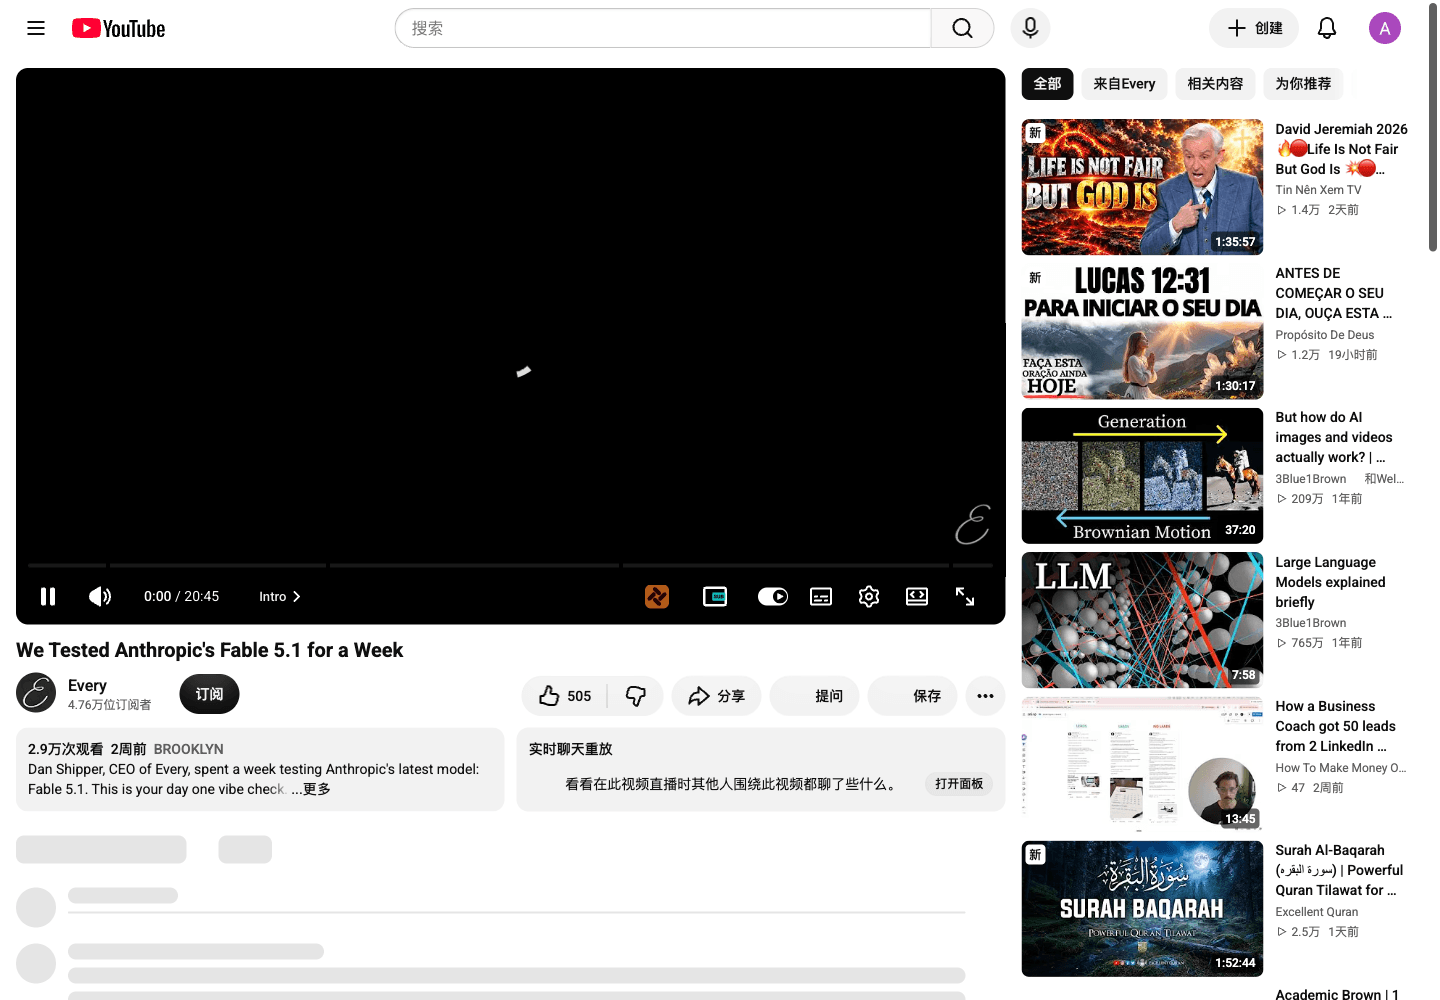Select the 为你推荐 filter chip
This screenshot has width=1440, height=1000.
(1303, 84)
